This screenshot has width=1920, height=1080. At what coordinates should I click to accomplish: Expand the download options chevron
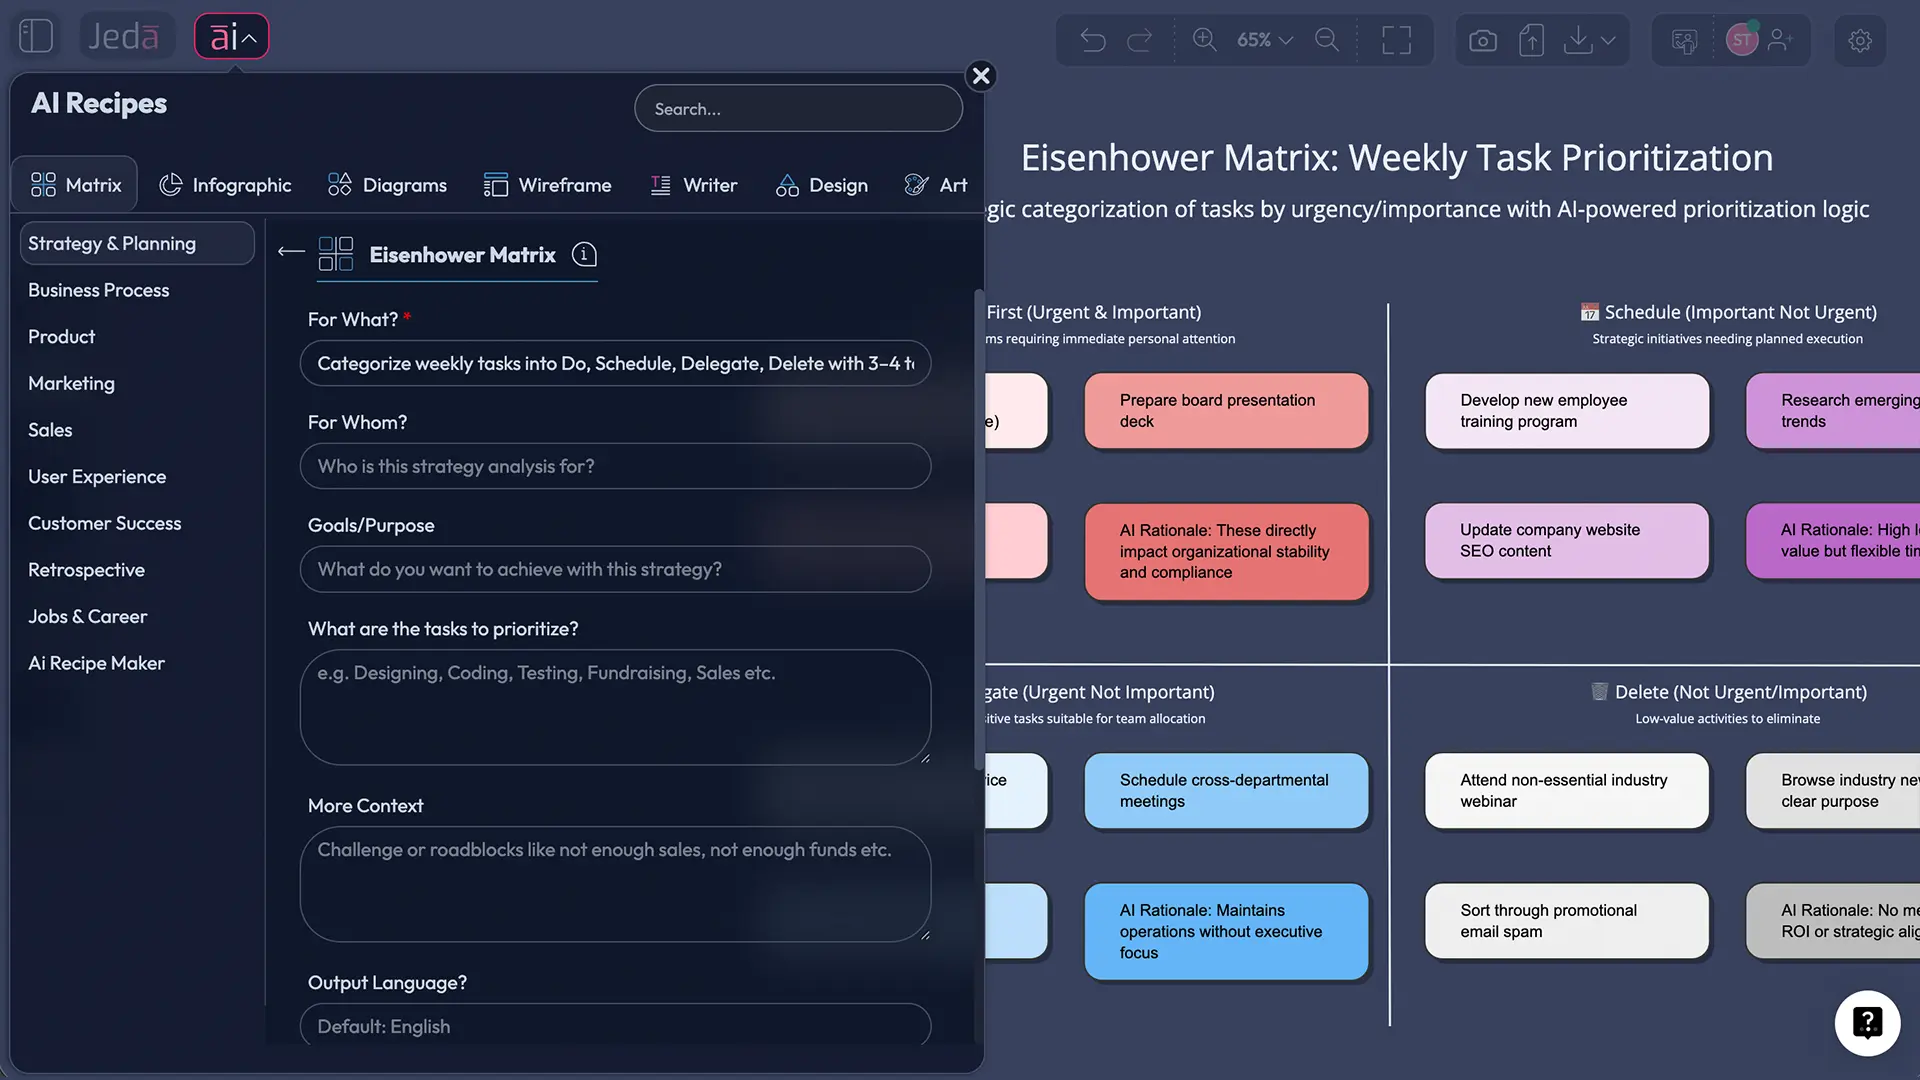pyautogui.click(x=1608, y=40)
